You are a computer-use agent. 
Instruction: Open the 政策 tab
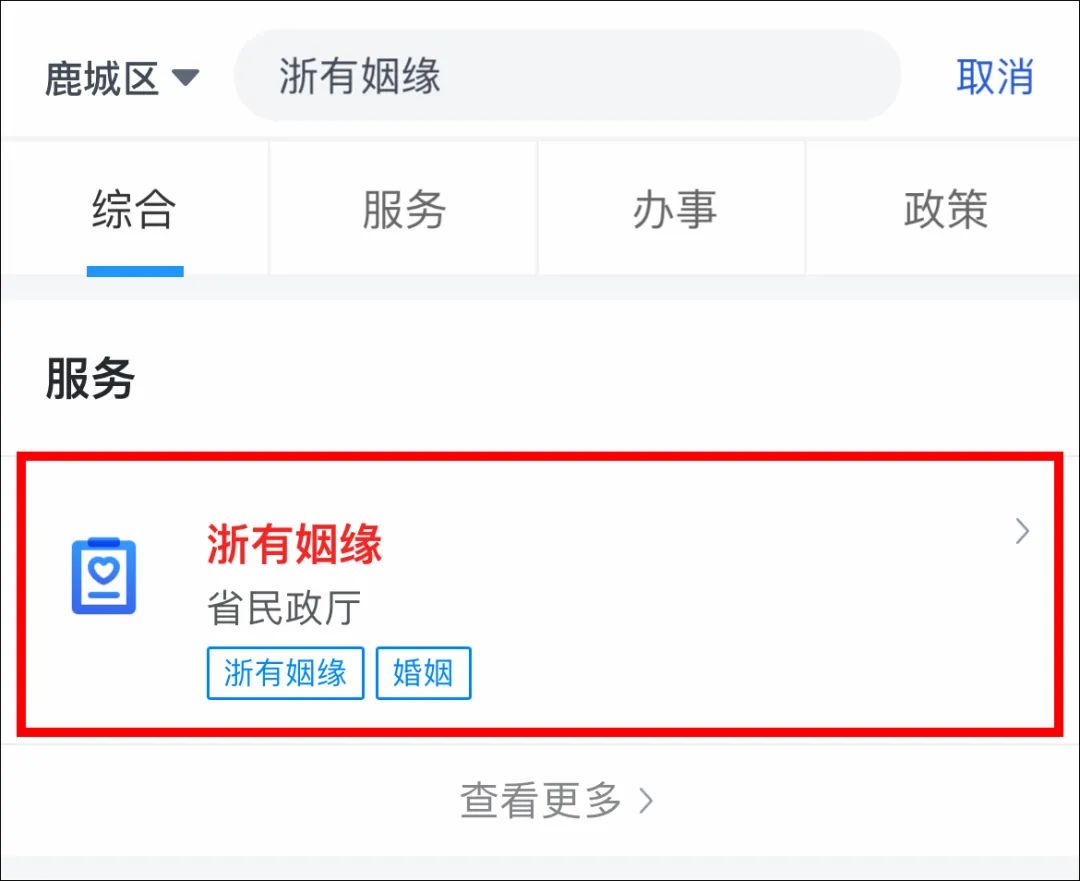click(944, 209)
